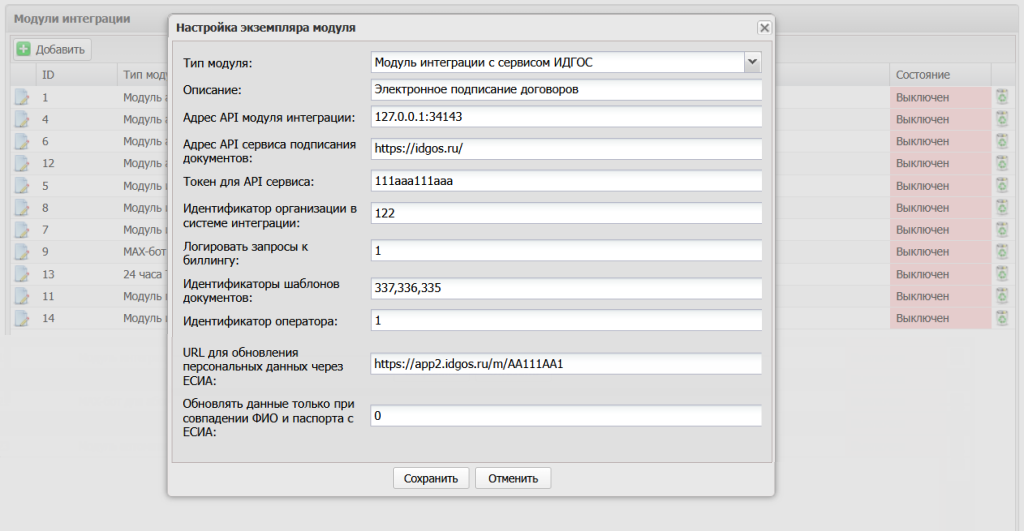Viewport: 1024px width, 531px height.
Task: Click edit icon for row ID 12
Action: coord(22,164)
